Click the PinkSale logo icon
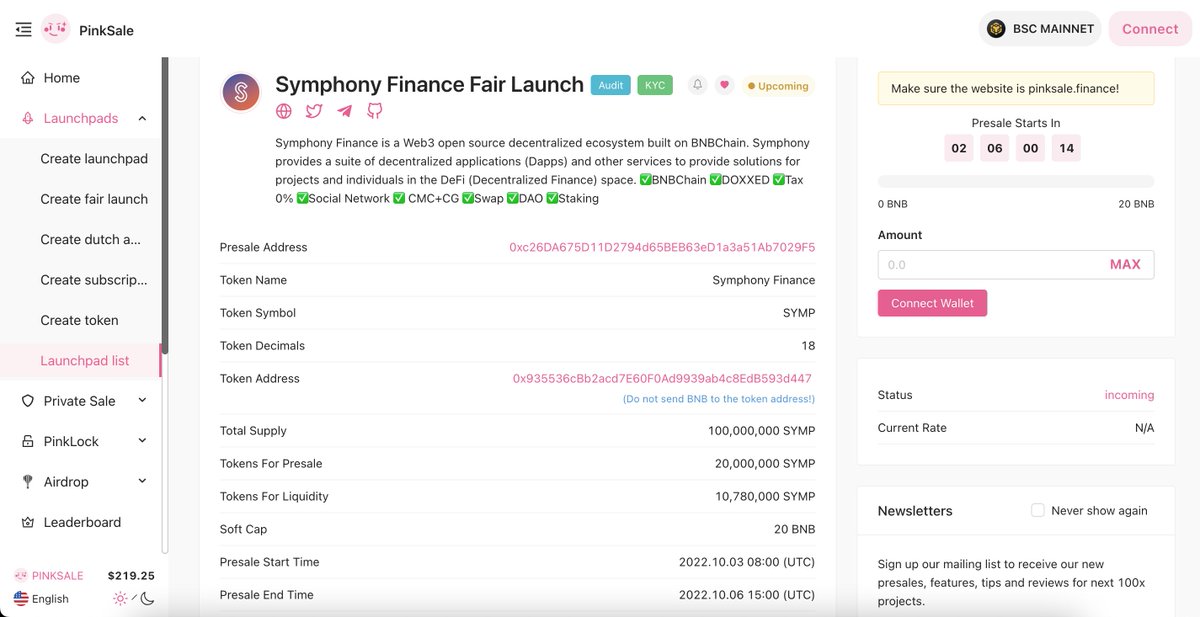 [x=56, y=30]
